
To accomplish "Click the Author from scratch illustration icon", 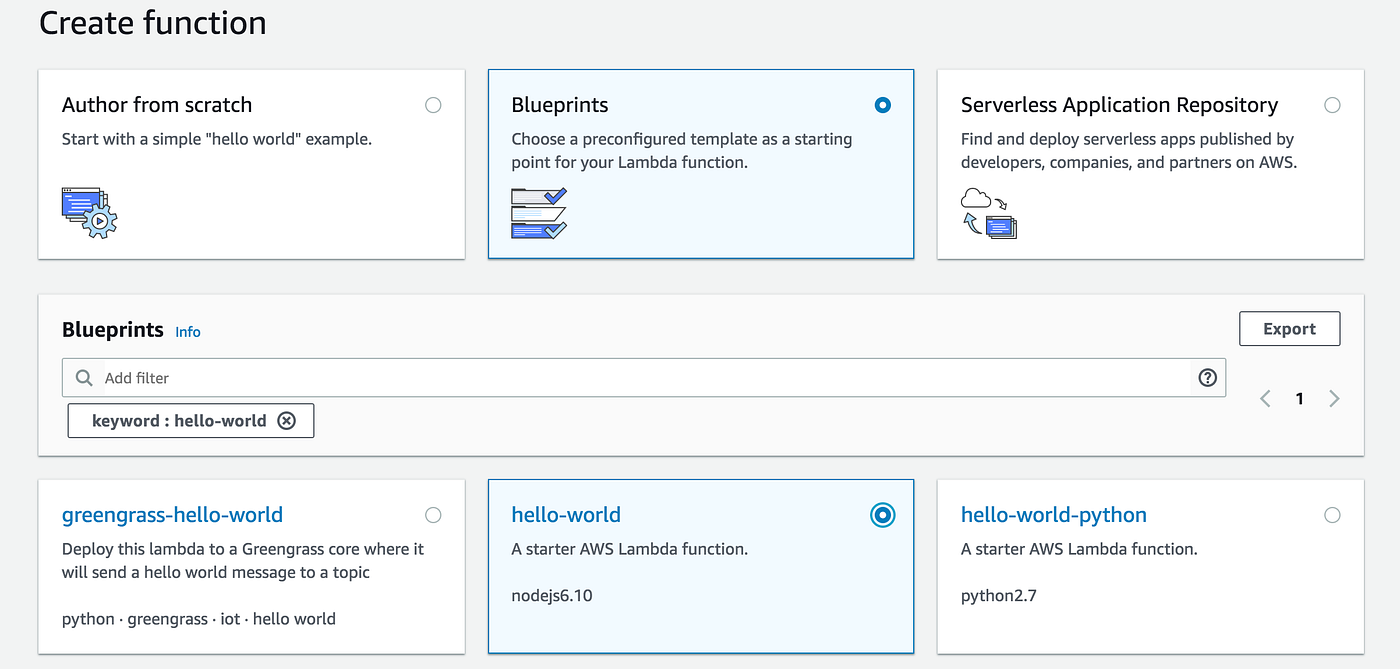I will point(88,212).
